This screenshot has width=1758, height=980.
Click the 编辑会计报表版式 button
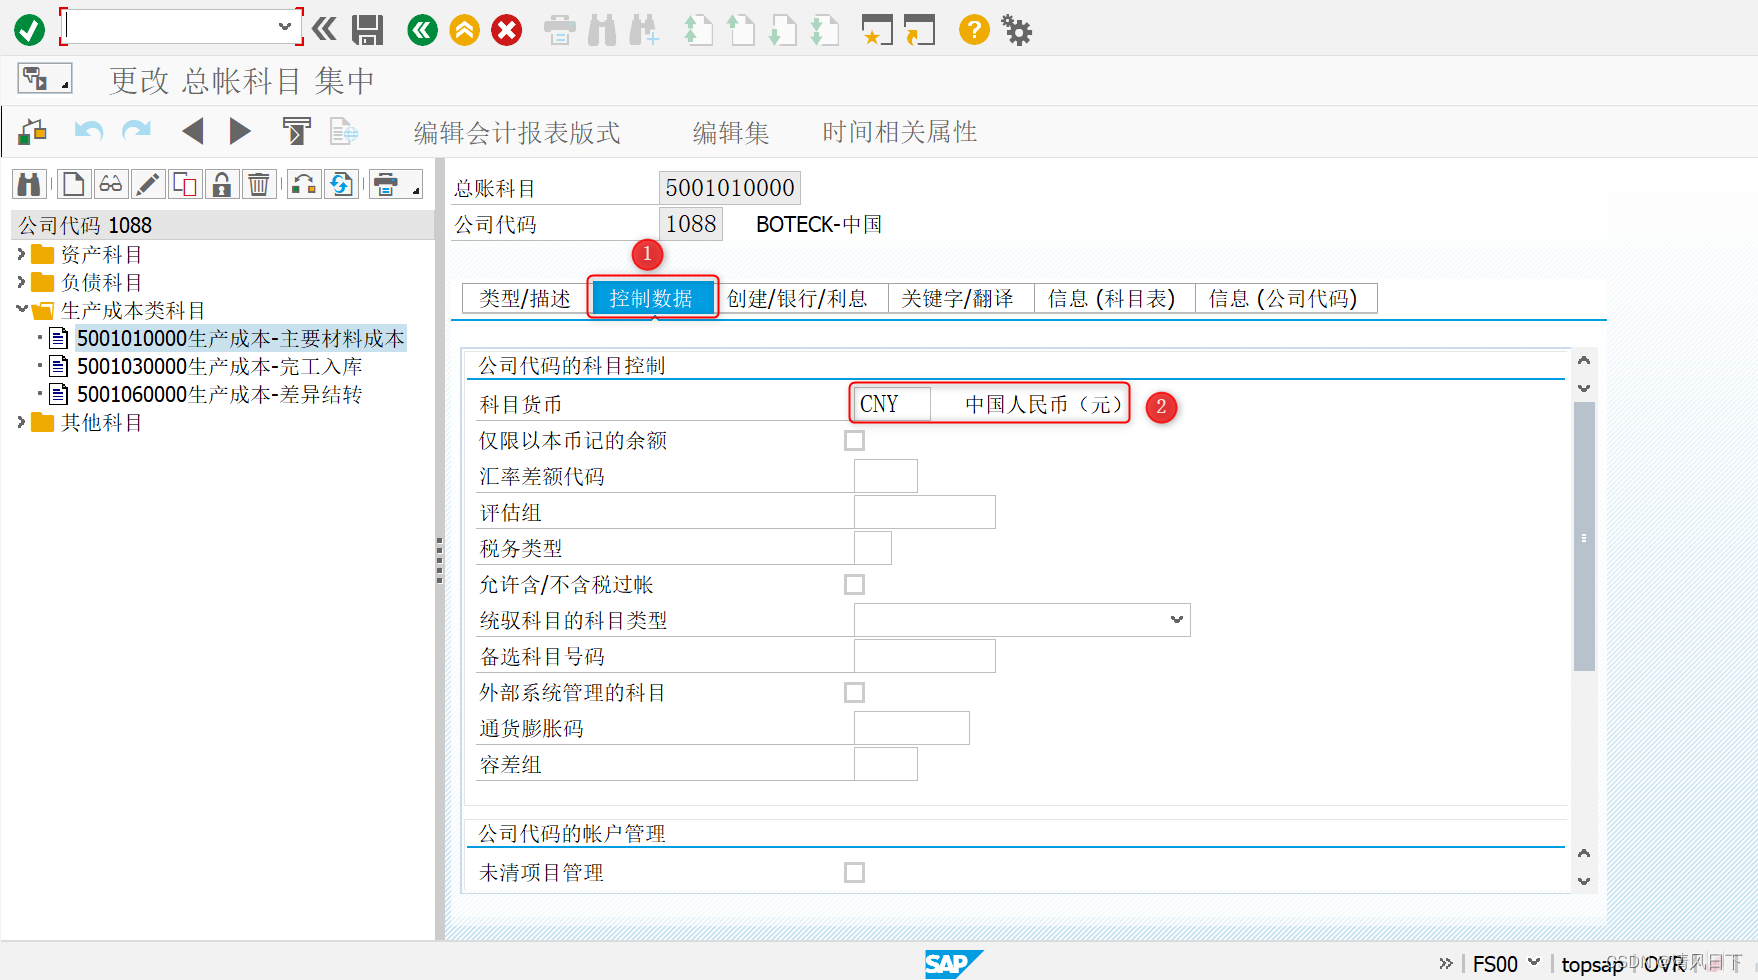point(515,131)
